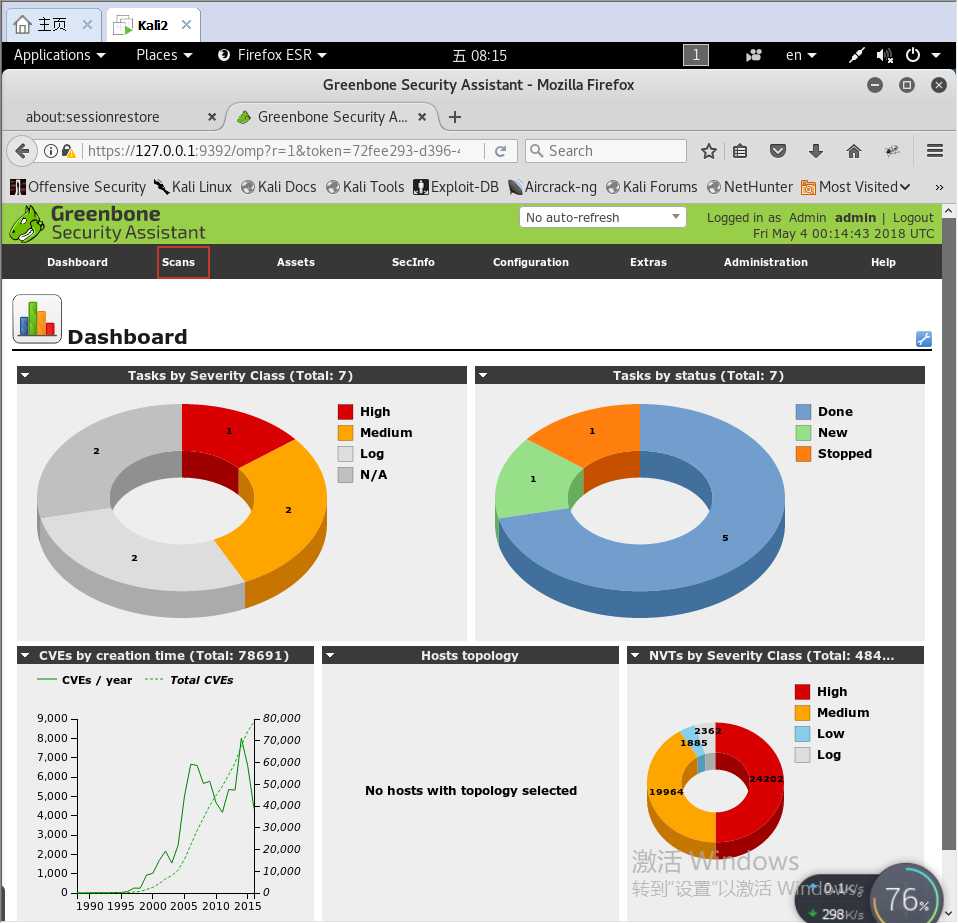Open a new Firefox tab
This screenshot has width=958, height=923.
pyautogui.click(x=455, y=117)
